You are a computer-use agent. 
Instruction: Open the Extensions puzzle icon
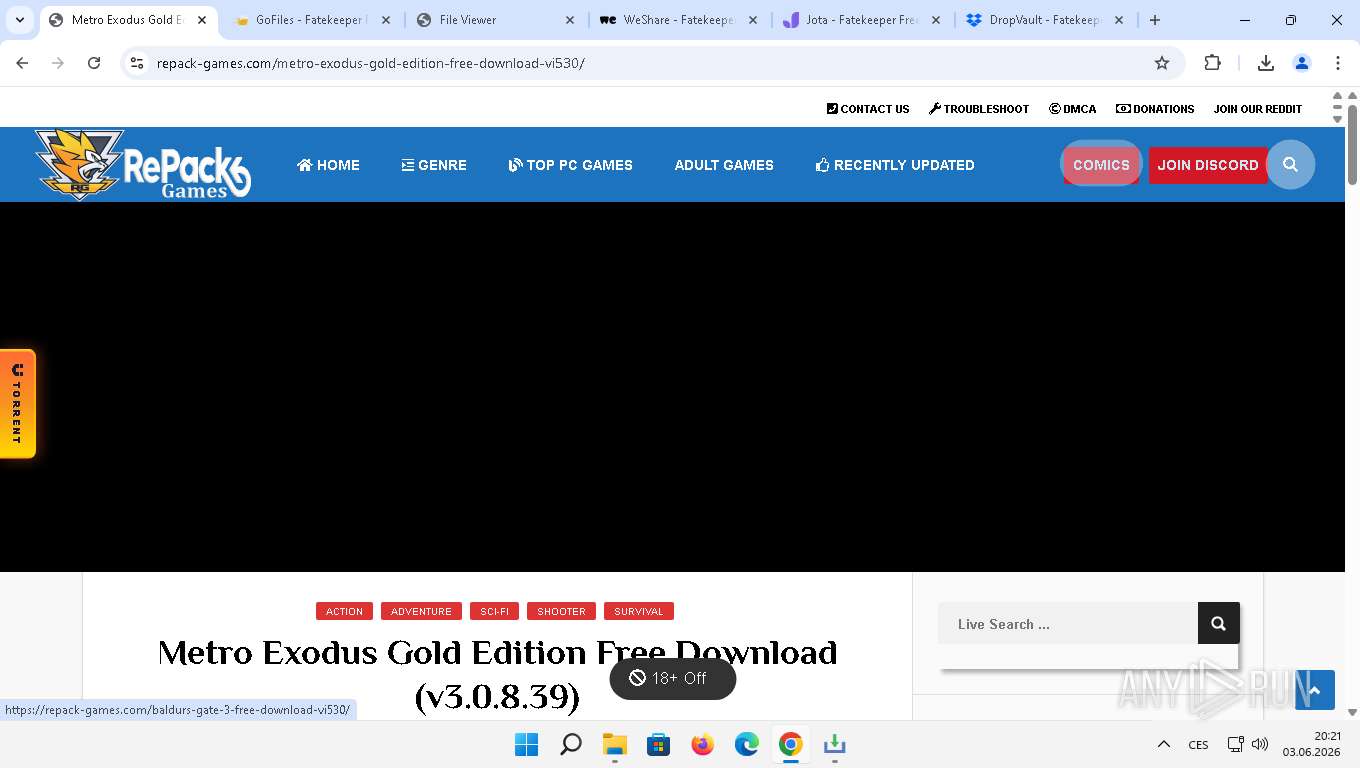pos(1212,63)
